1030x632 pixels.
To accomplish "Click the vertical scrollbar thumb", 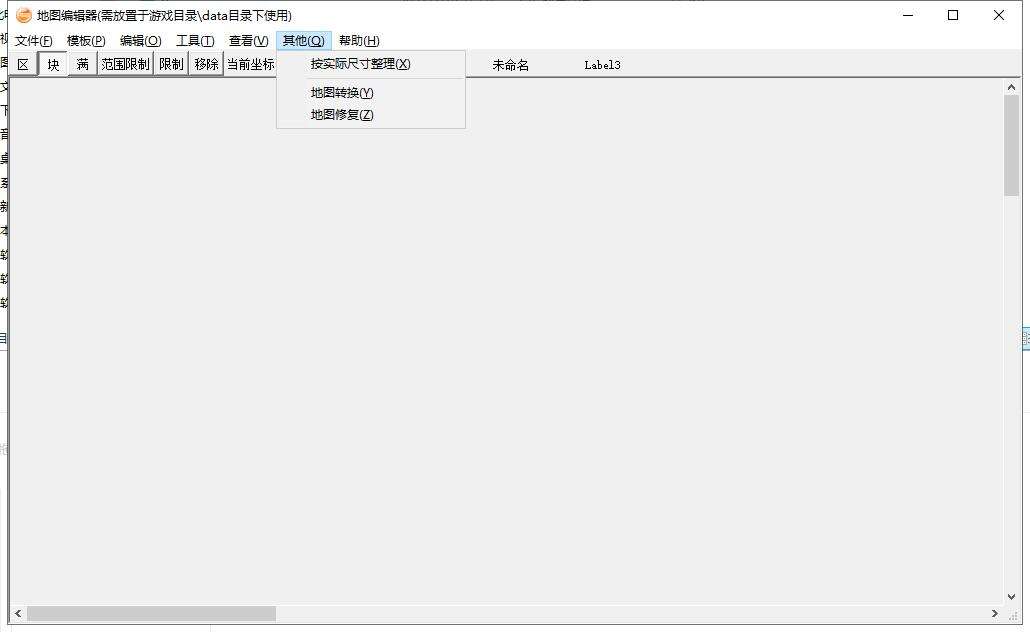I will (x=1012, y=145).
